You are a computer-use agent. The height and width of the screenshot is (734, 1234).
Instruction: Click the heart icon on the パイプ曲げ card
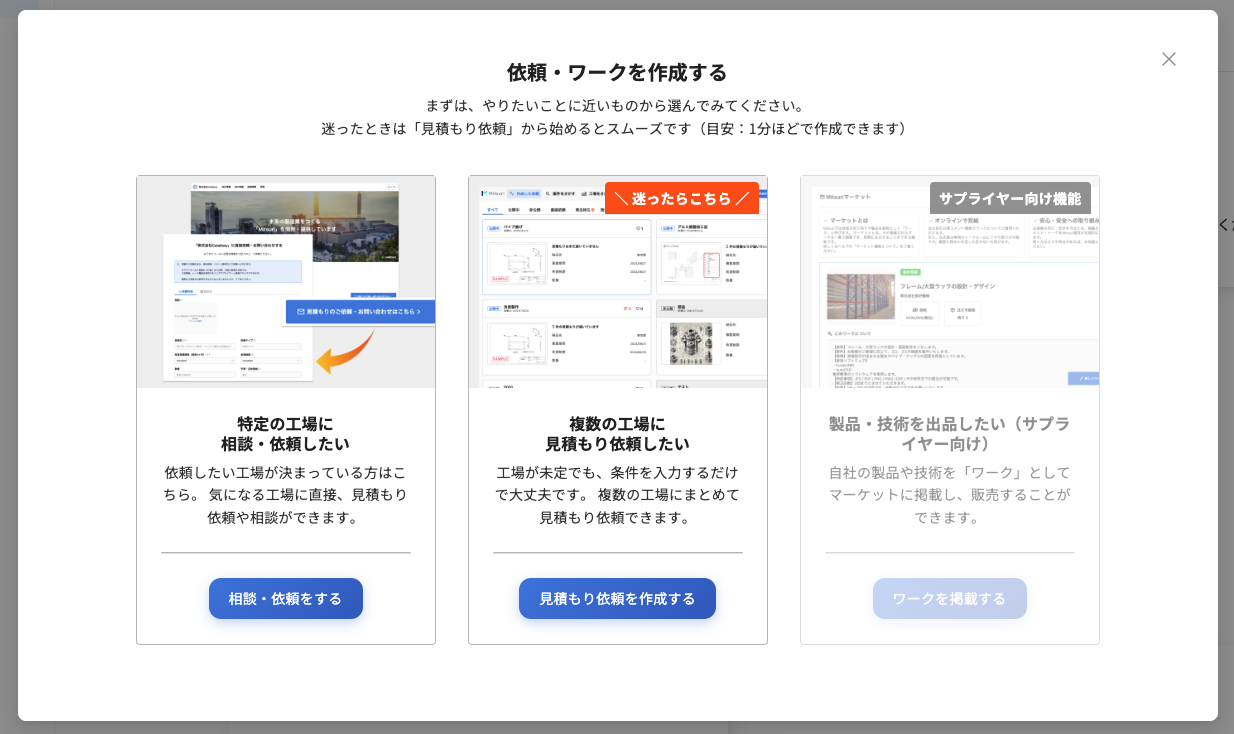[639, 228]
